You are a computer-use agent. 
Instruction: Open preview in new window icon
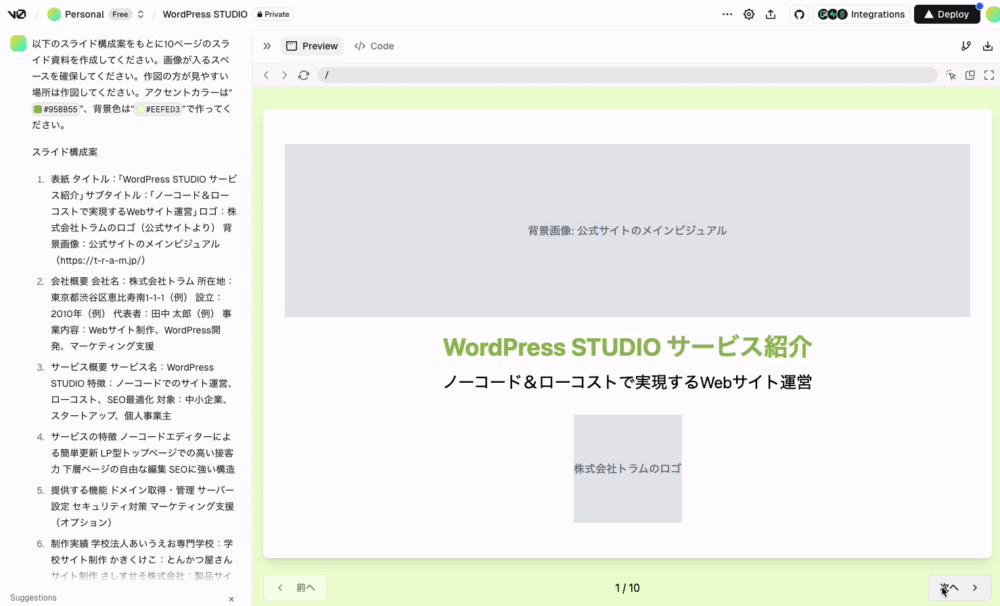[970, 75]
